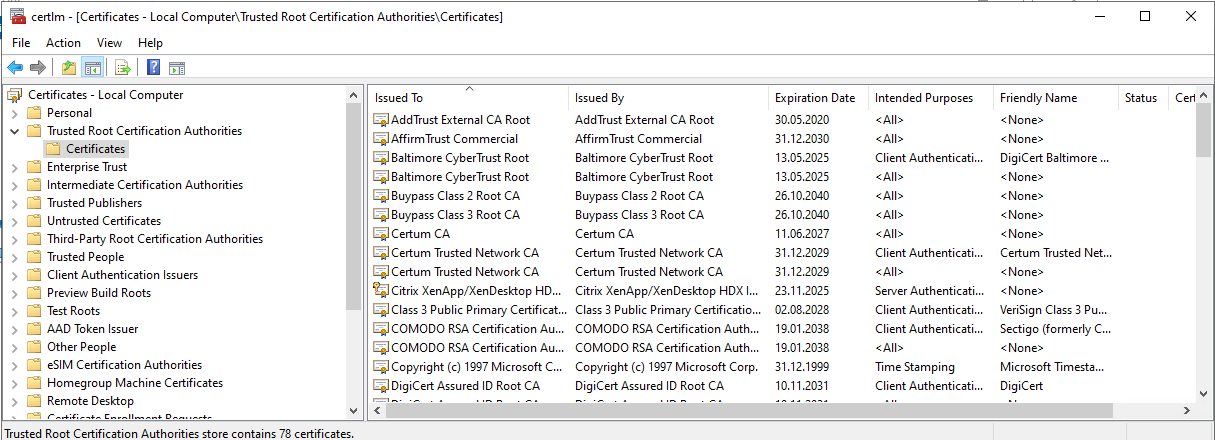Click expiration date 30.05.2020
The width and height of the screenshot is (1215, 440).
tap(802, 120)
